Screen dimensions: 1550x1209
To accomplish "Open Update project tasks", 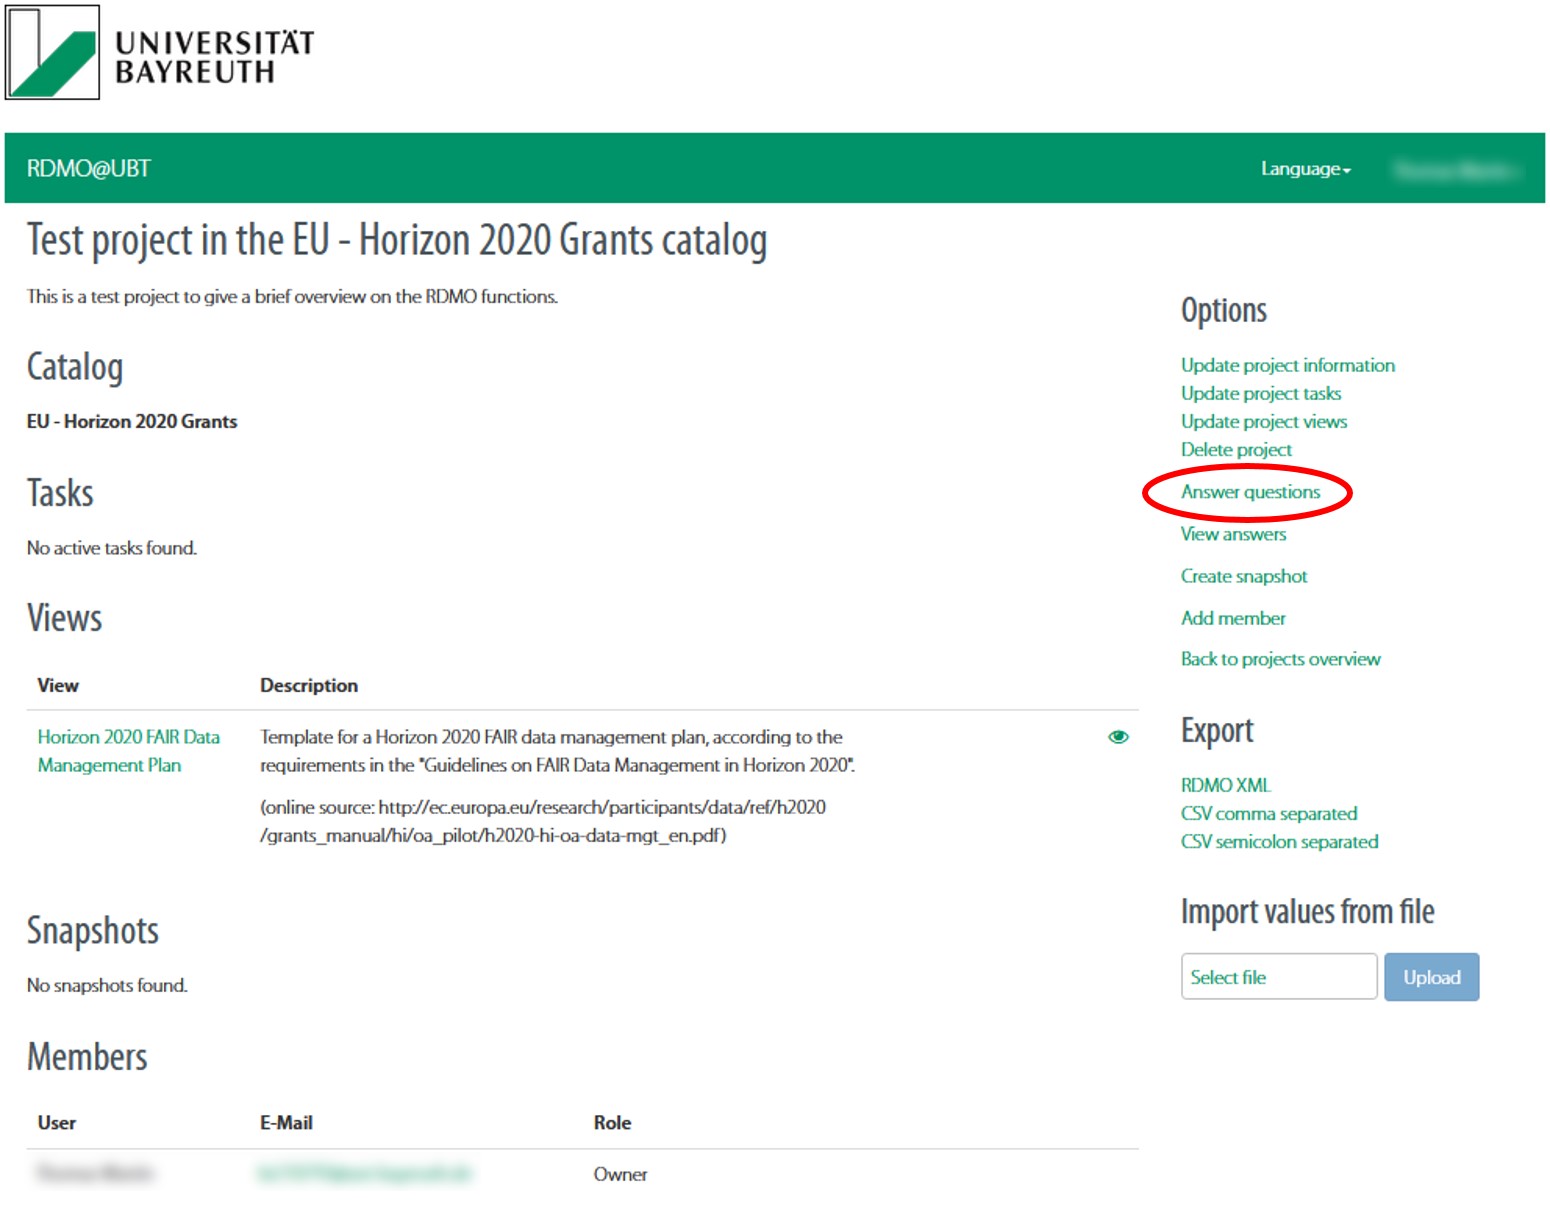I will coord(1260,393).
